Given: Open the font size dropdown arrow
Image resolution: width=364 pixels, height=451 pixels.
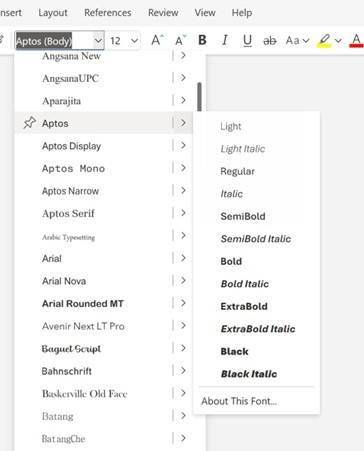Looking at the screenshot, I should pyautogui.click(x=134, y=41).
